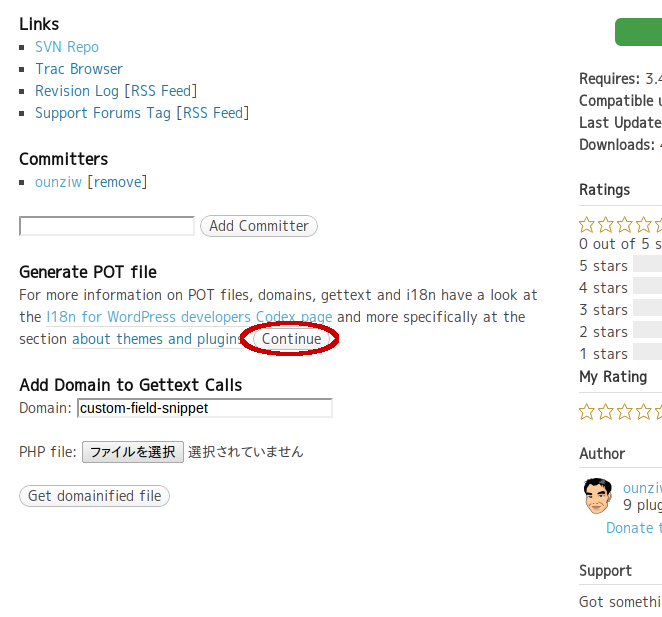Image resolution: width=662 pixels, height=617 pixels.
Task: Rate four stars under My Rating
Action: coord(643,411)
